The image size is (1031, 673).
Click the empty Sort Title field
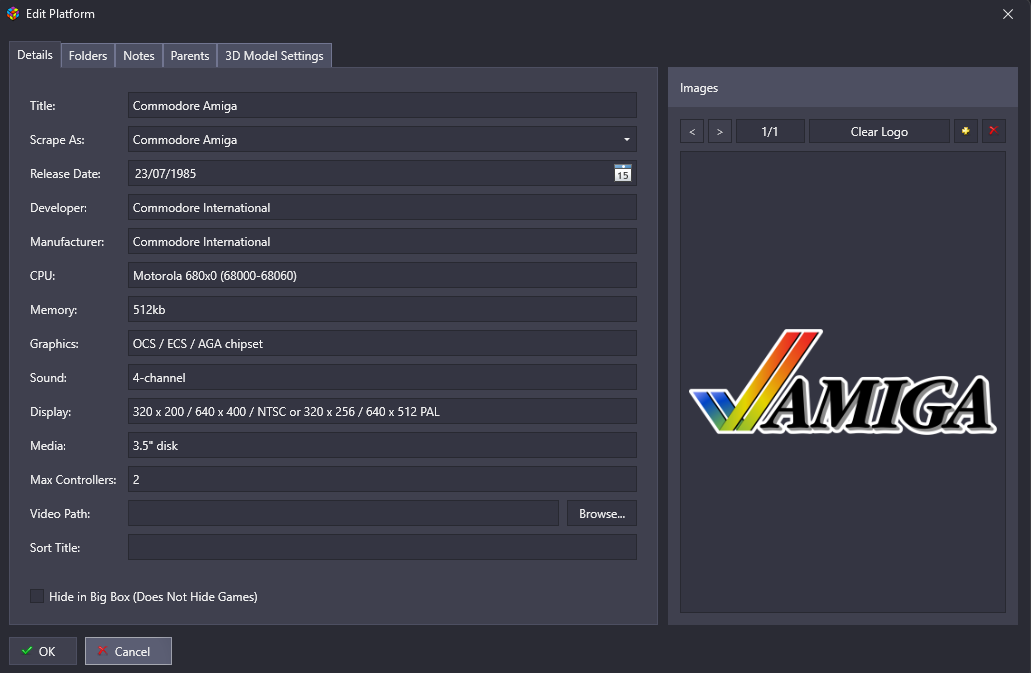coord(382,547)
